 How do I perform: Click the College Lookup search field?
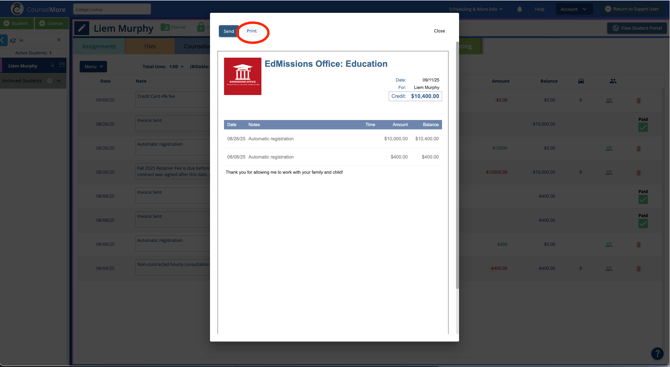[x=112, y=9]
